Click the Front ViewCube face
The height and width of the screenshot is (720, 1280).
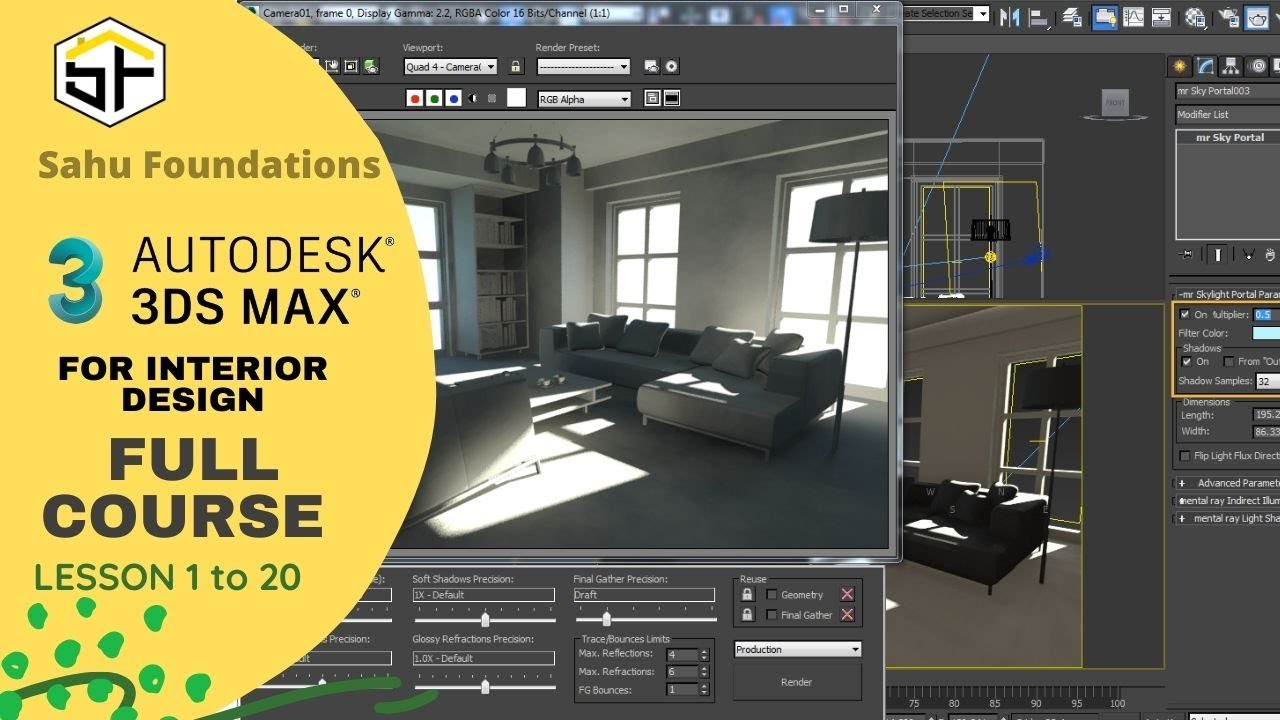tap(1115, 102)
